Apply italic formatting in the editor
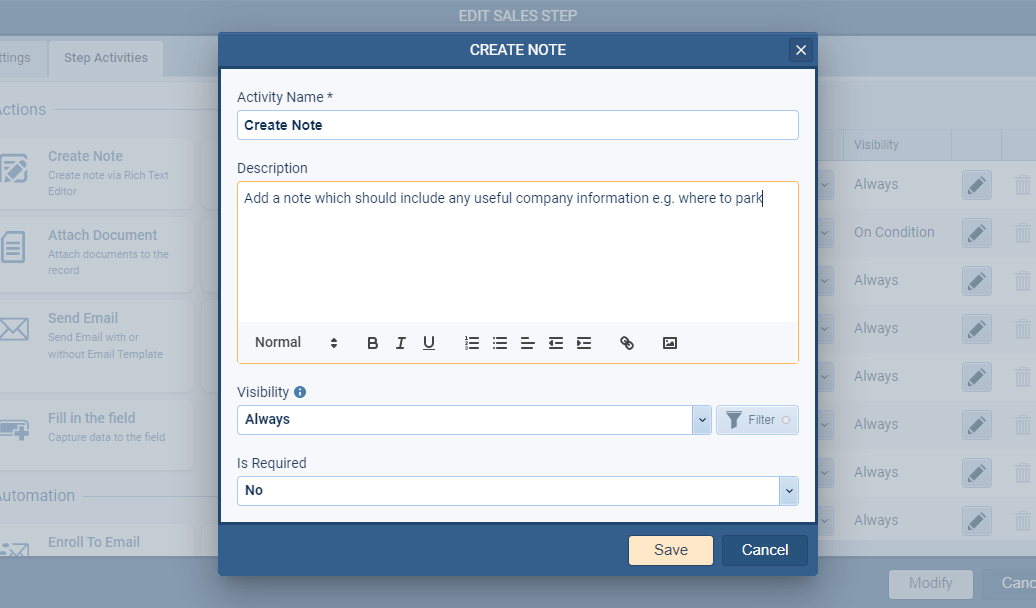The image size is (1036, 608). click(x=401, y=343)
